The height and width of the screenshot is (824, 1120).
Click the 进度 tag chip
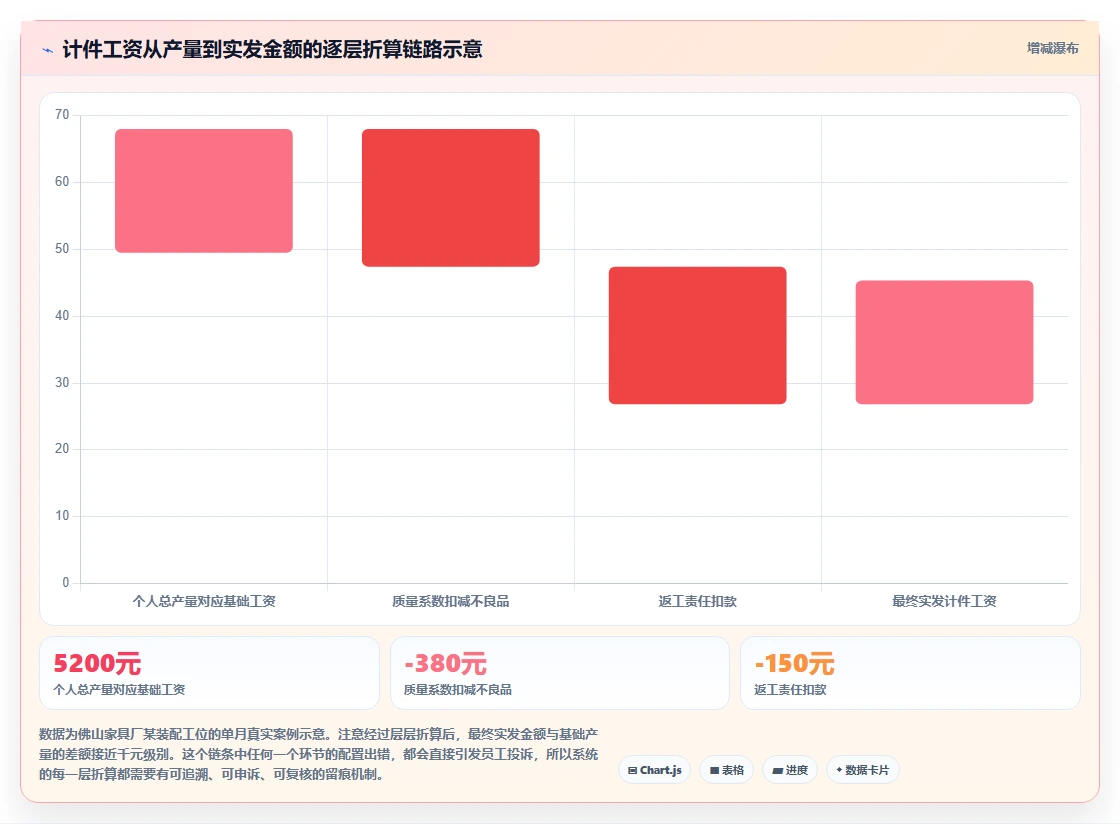click(x=790, y=770)
